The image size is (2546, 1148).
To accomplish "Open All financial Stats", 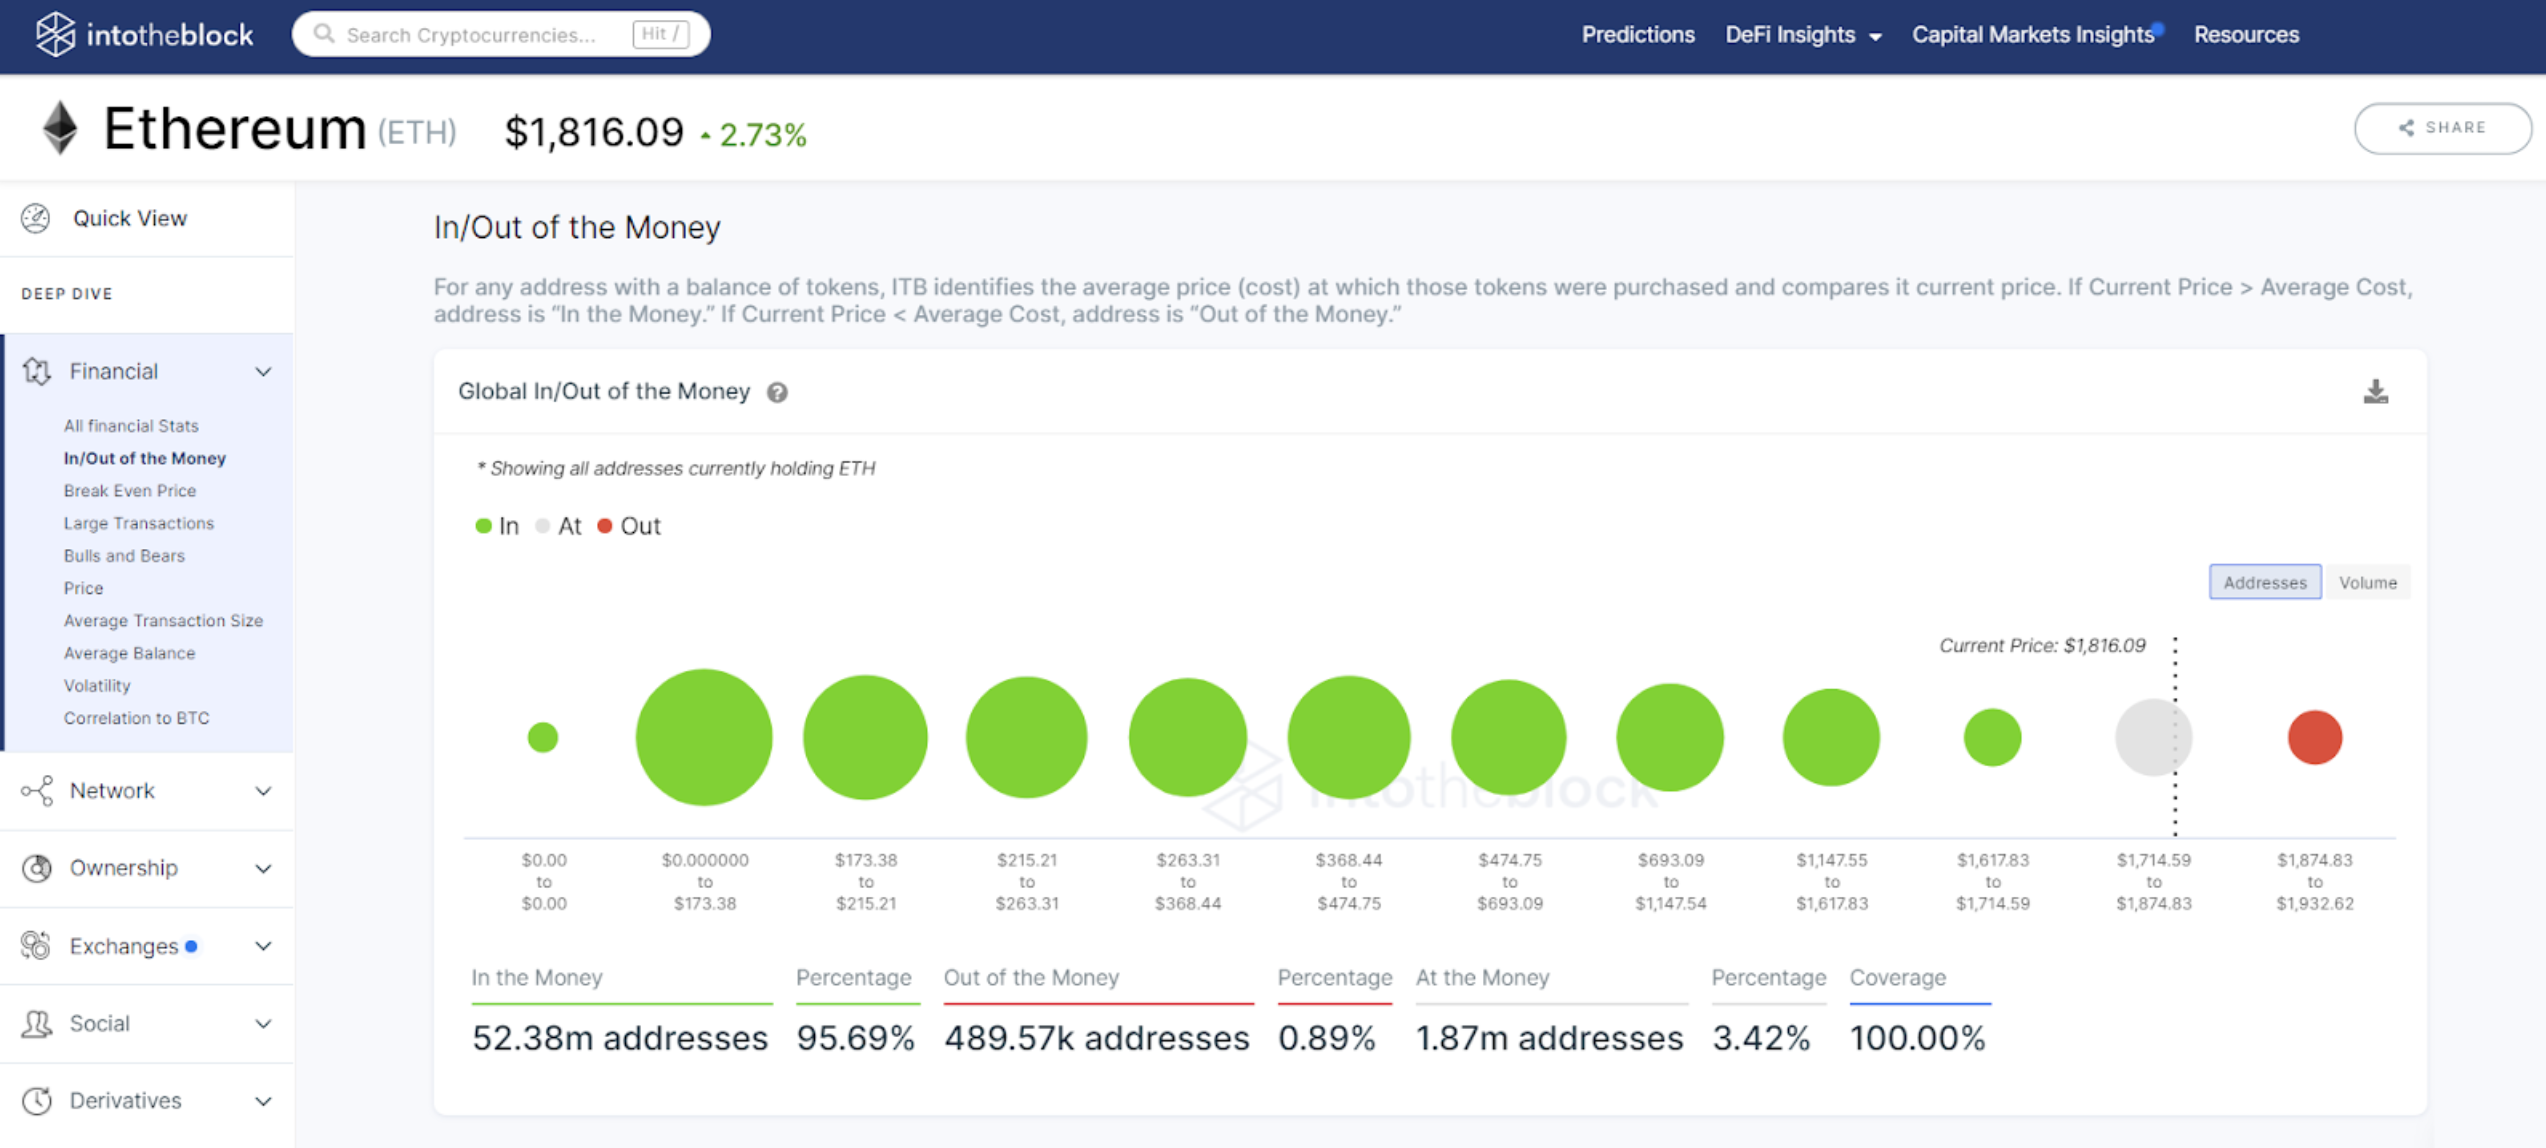I will coord(131,426).
